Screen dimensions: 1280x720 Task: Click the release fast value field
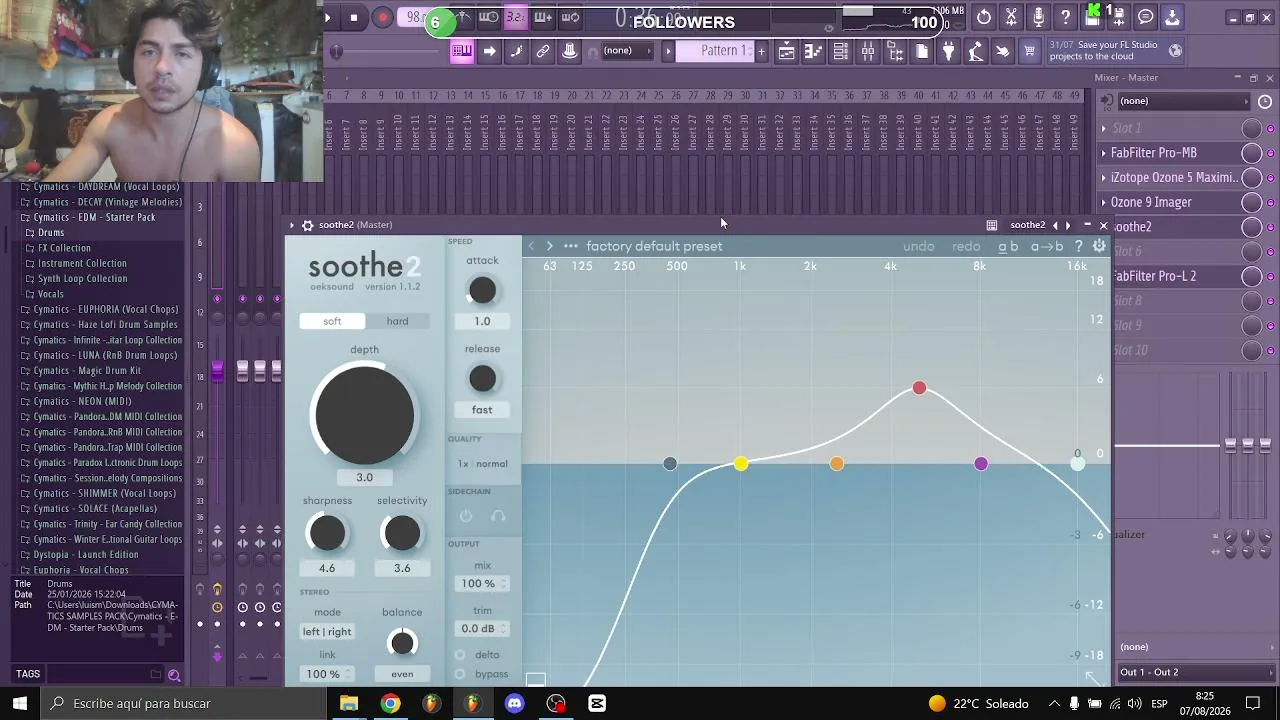pos(482,410)
